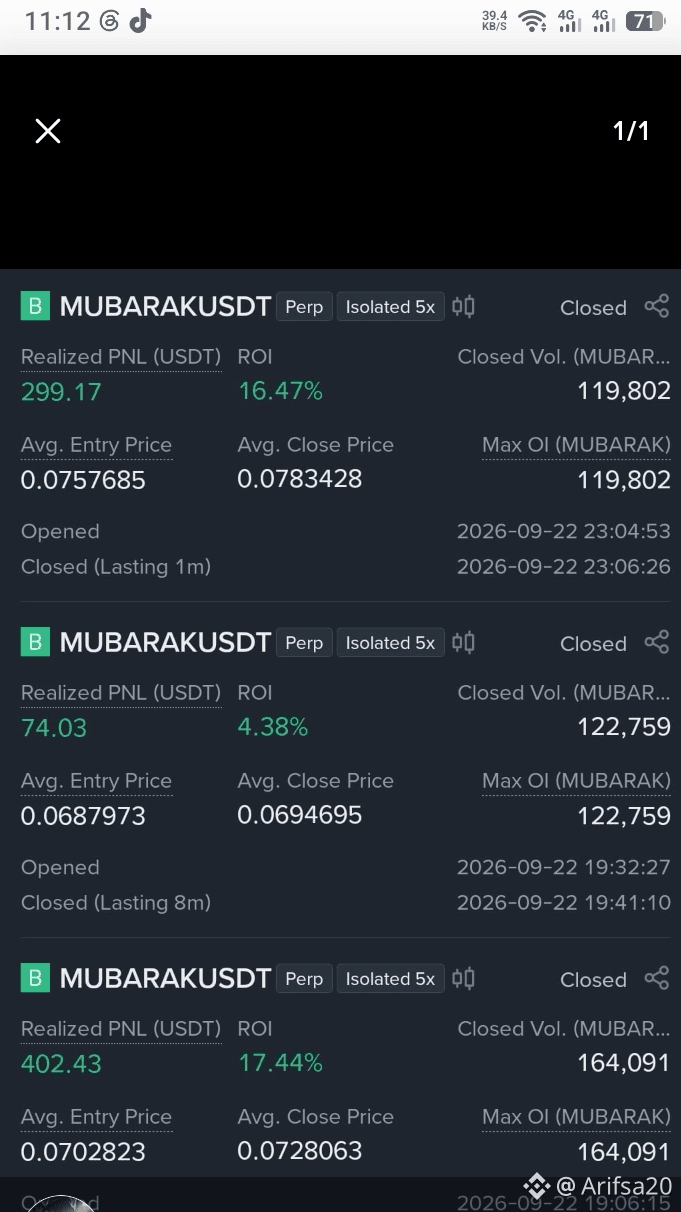The height and width of the screenshot is (1212, 681).
Task: Tap TikTok icon in status bar
Action: (140, 21)
